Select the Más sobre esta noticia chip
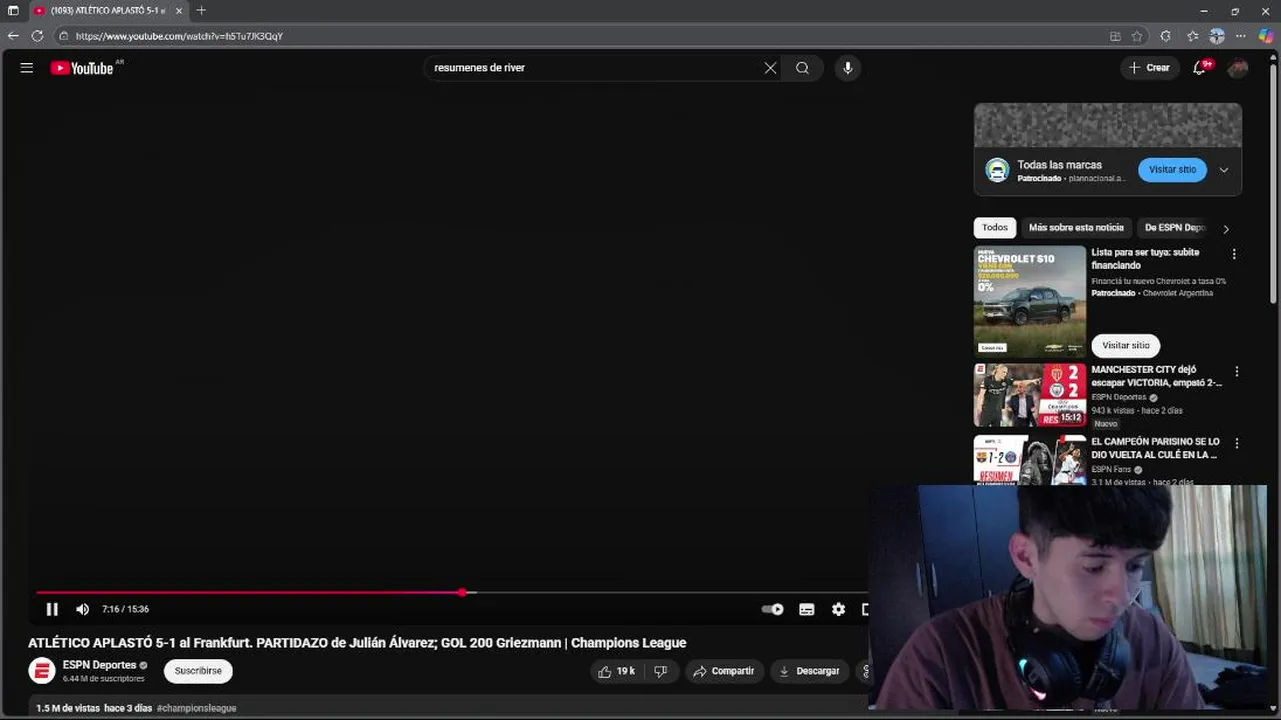 (1076, 228)
